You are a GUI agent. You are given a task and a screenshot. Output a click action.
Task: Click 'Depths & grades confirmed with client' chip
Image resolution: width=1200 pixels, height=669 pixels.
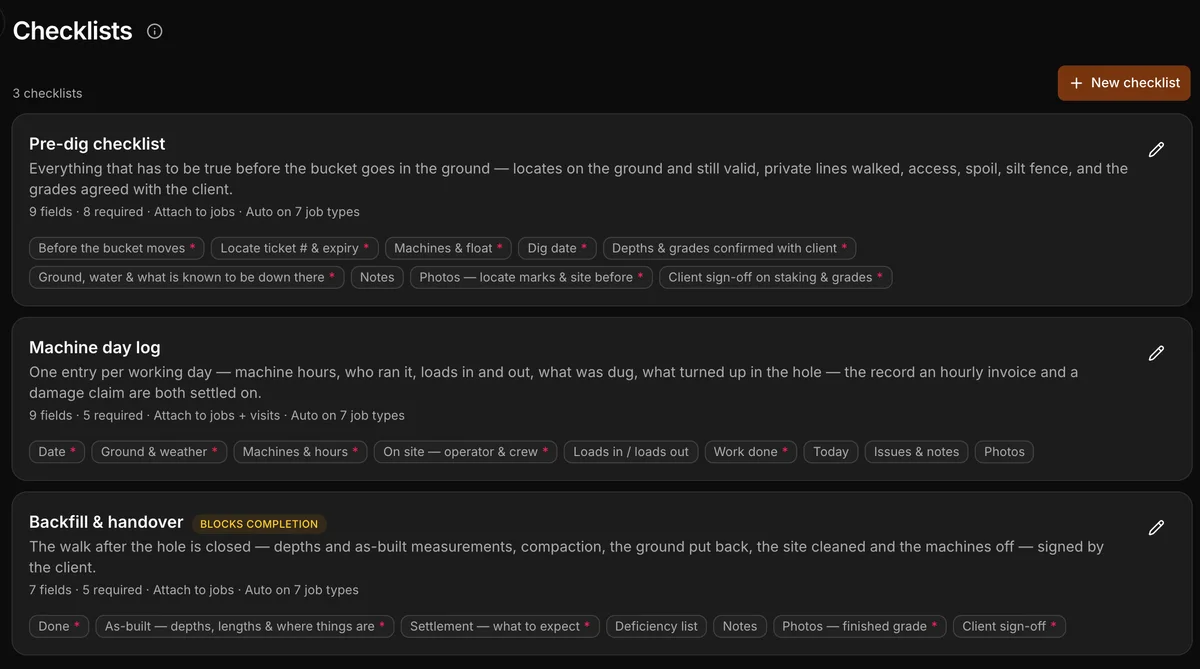click(x=729, y=248)
